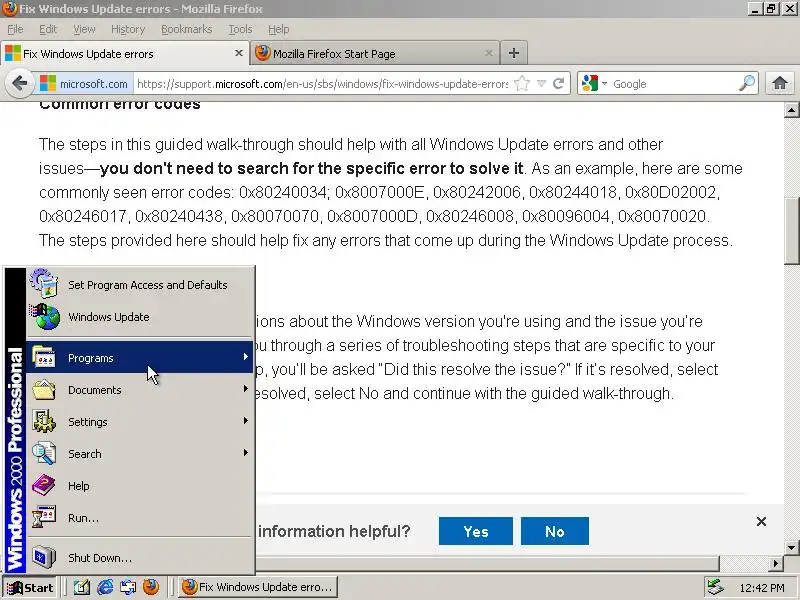
Task: Click the vertical scrollbar thumb
Action: pyautogui.click(x=792, y=230)
